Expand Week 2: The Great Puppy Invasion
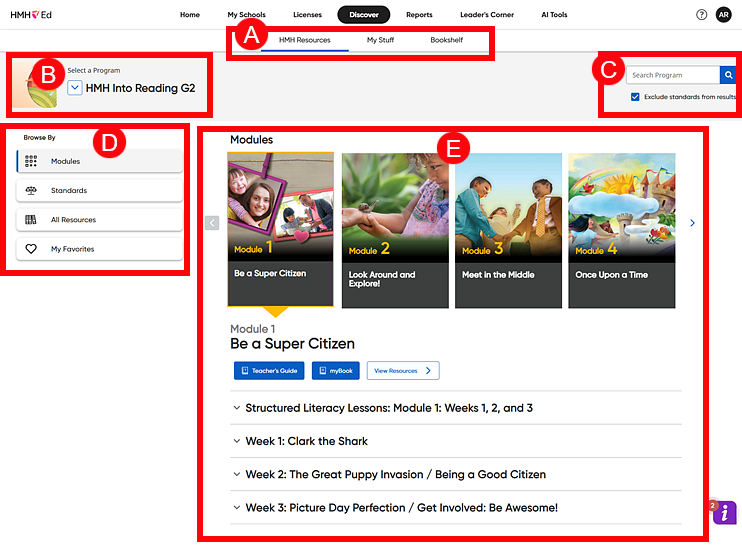The image size is (742, 553). tap(456, 474)
